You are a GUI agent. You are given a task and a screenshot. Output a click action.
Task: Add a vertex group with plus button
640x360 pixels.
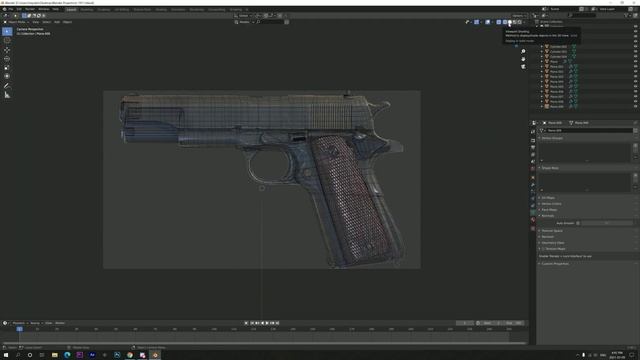635,146
